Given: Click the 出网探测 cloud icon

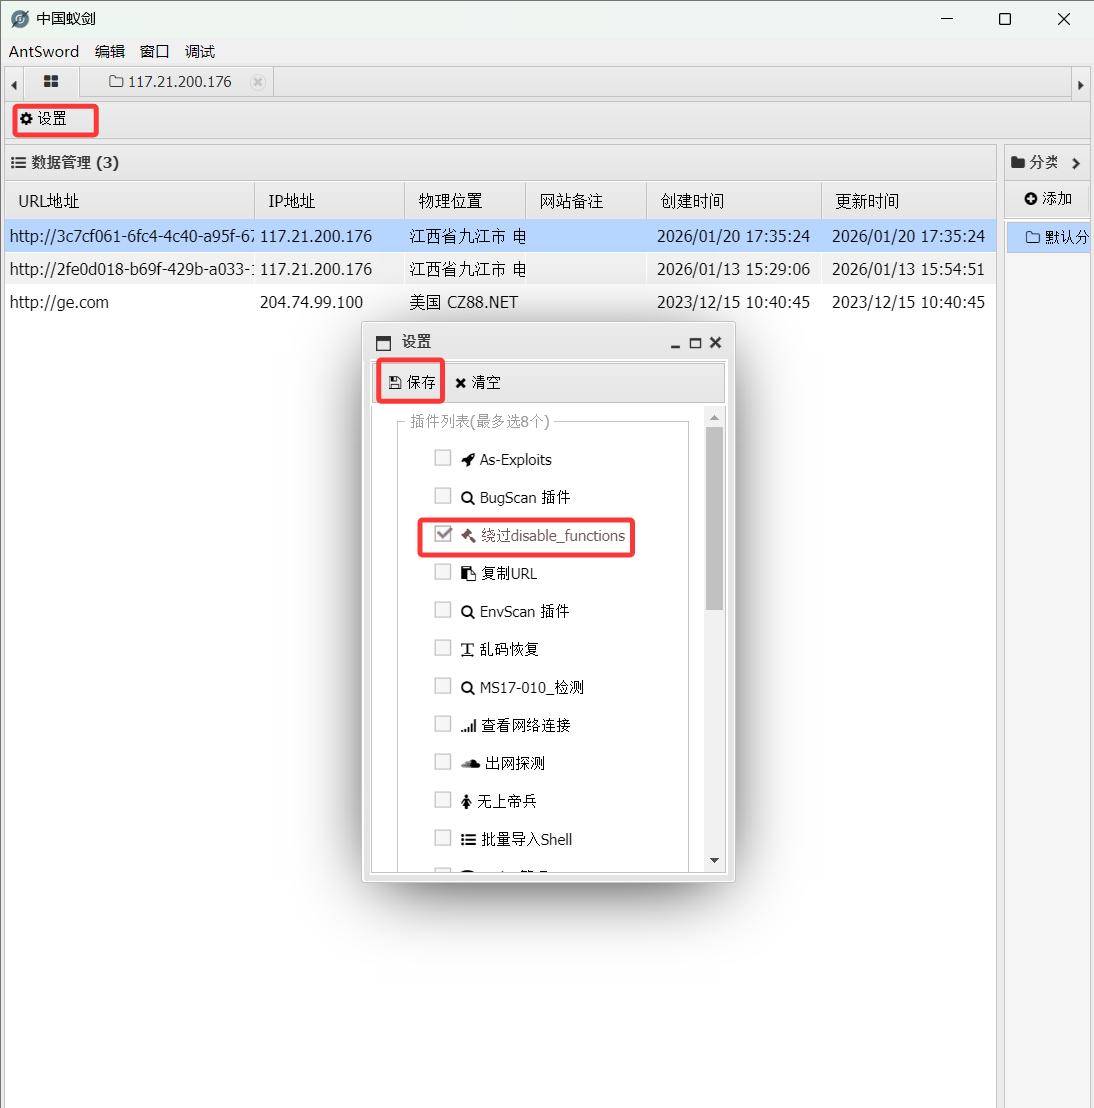Looking at the screenshot, I should (470, 763).
